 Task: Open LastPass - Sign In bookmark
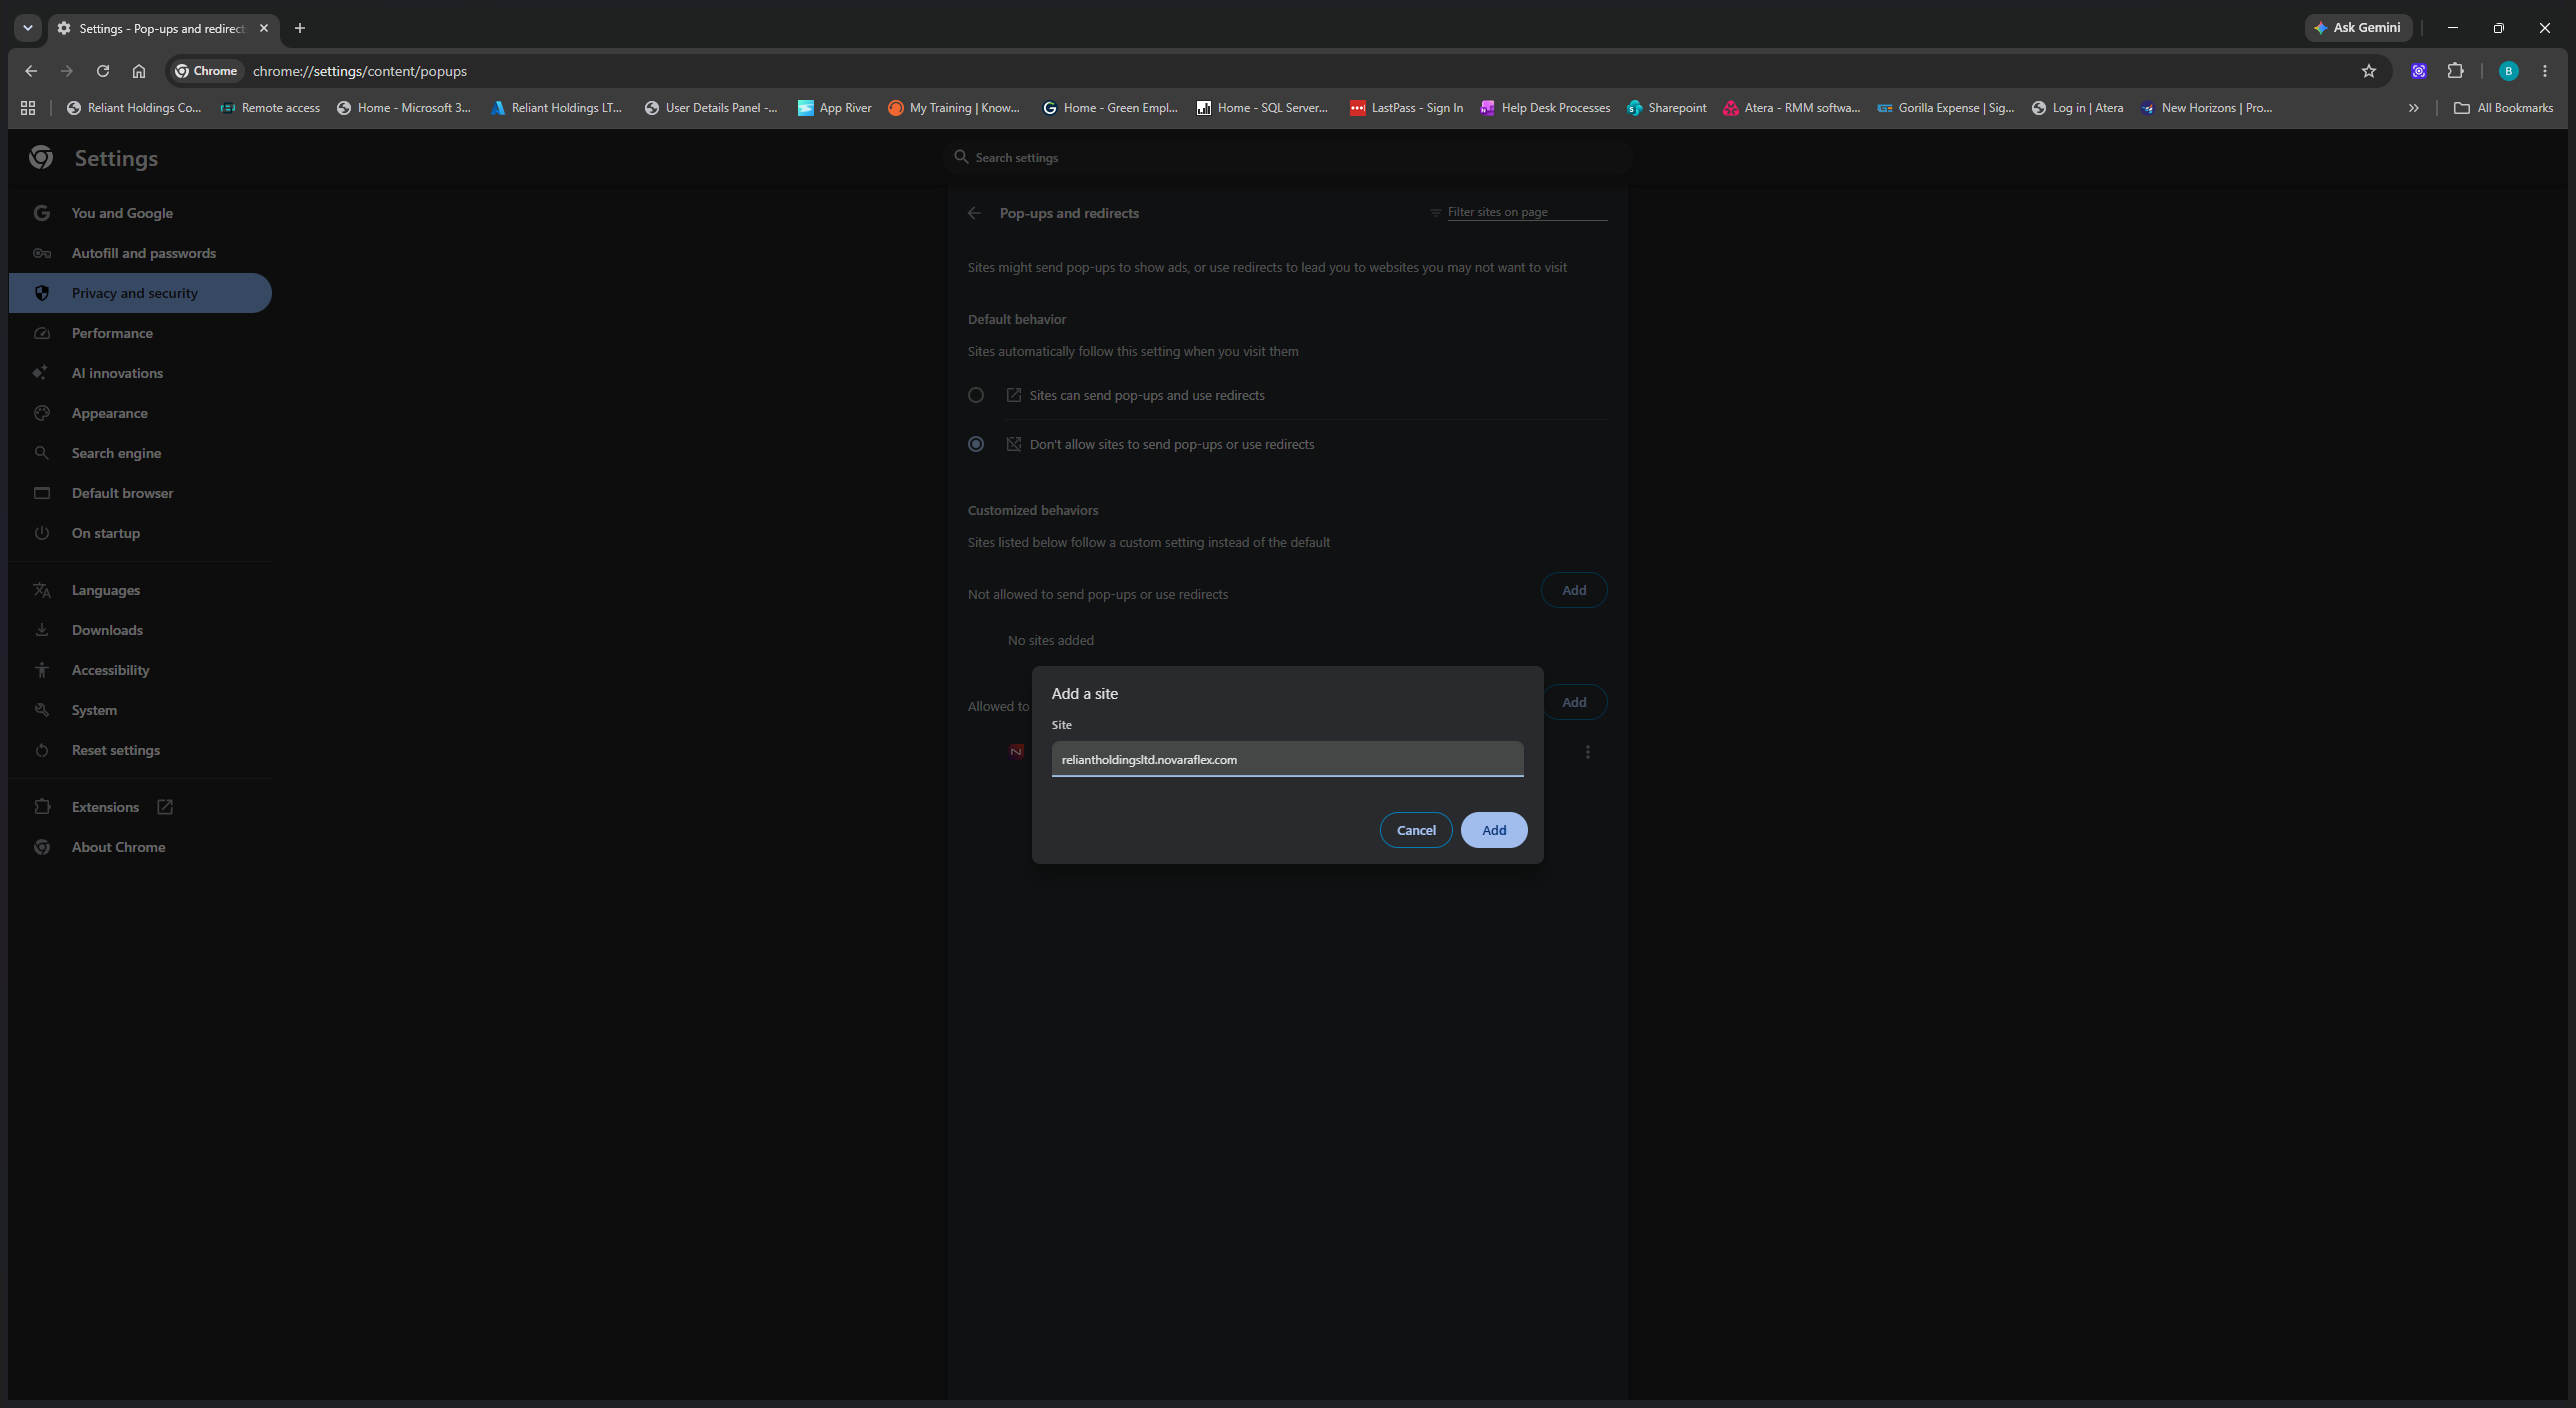click(1406, 108)
